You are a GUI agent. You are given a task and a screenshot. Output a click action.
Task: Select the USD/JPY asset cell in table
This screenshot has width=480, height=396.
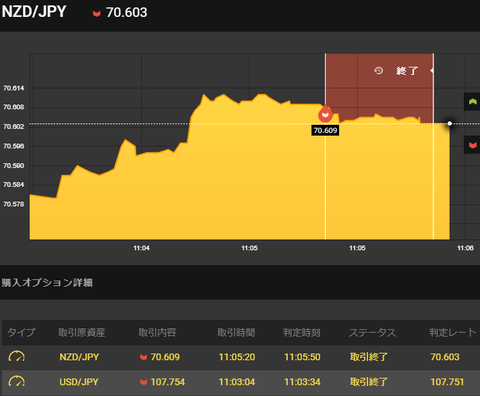coord(79,382)
